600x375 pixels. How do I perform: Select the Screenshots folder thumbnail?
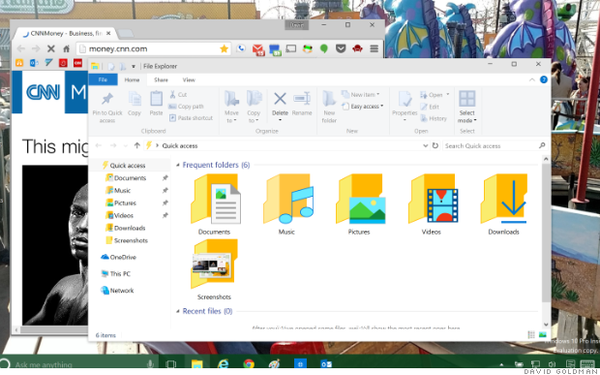214,269
